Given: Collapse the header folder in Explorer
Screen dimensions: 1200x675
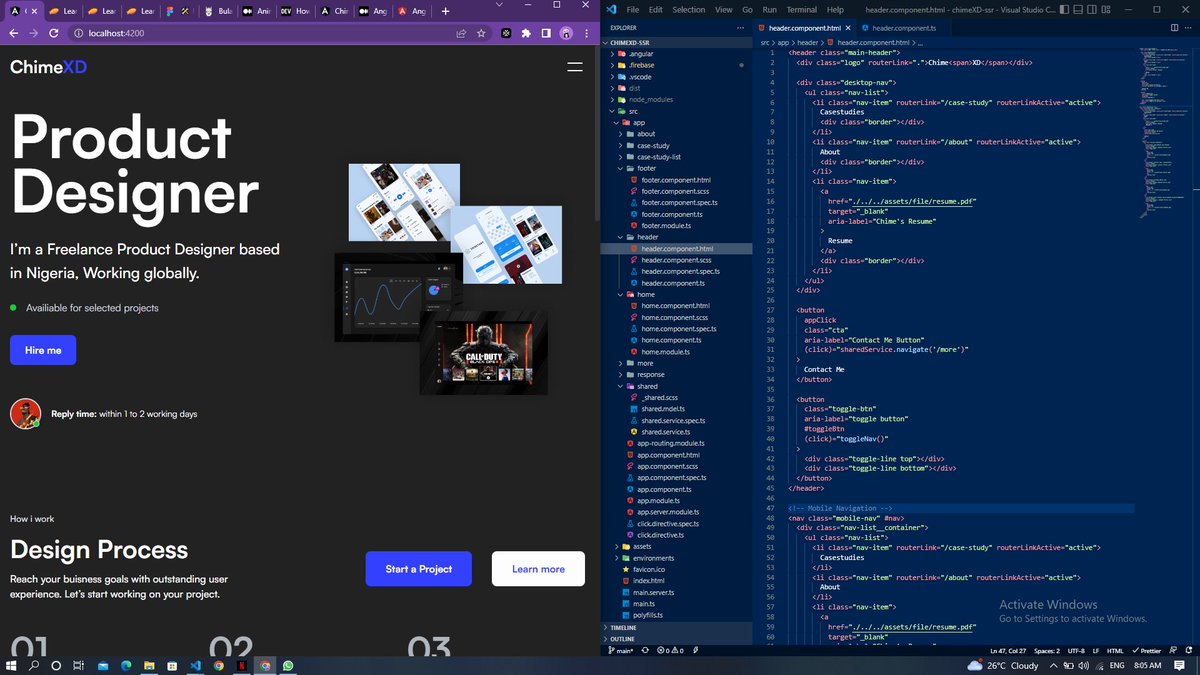Looking at the screenshot, I should pos(647,237).
